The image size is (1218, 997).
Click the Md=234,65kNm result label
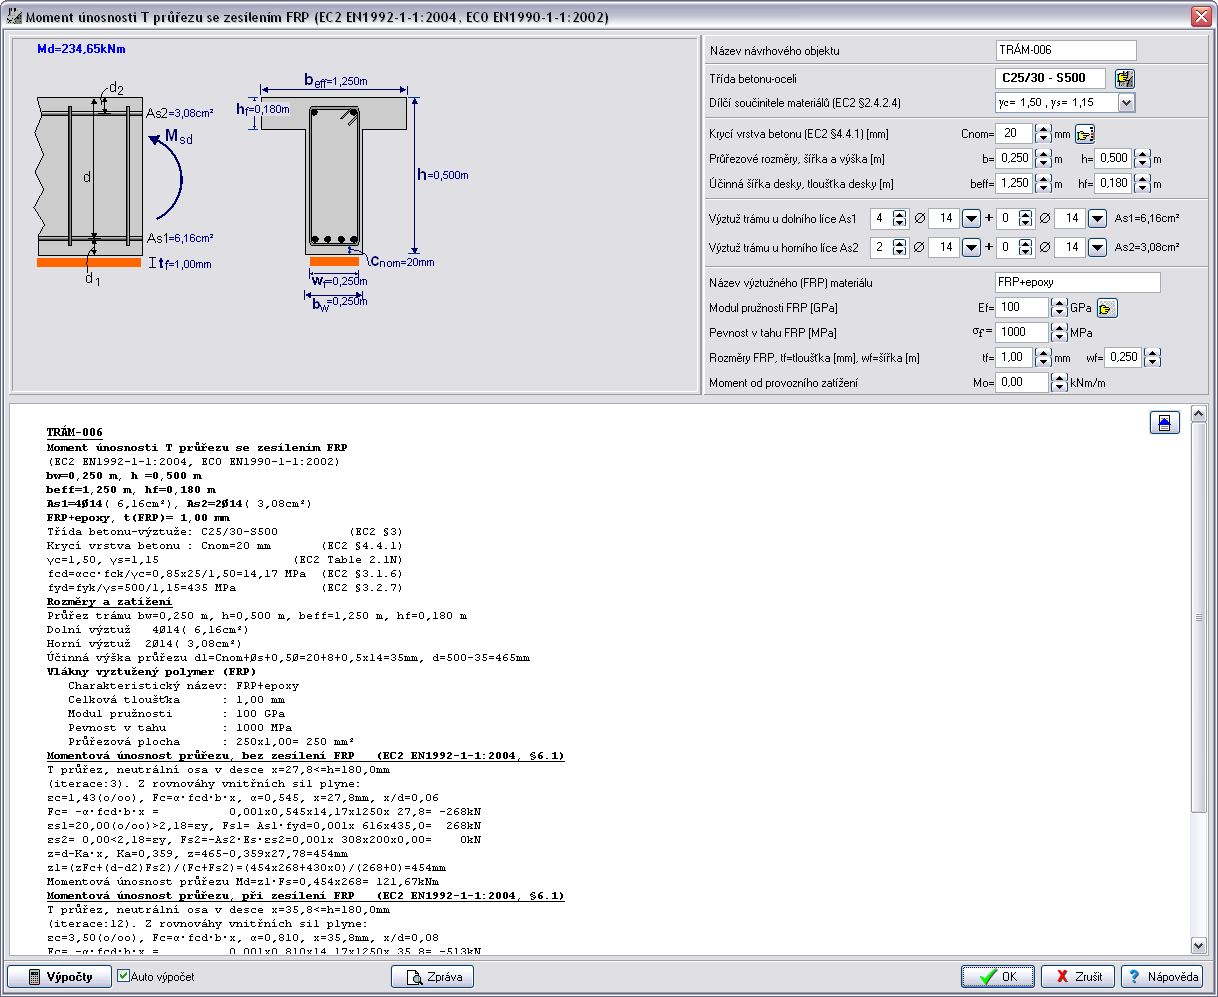(82, 48)
